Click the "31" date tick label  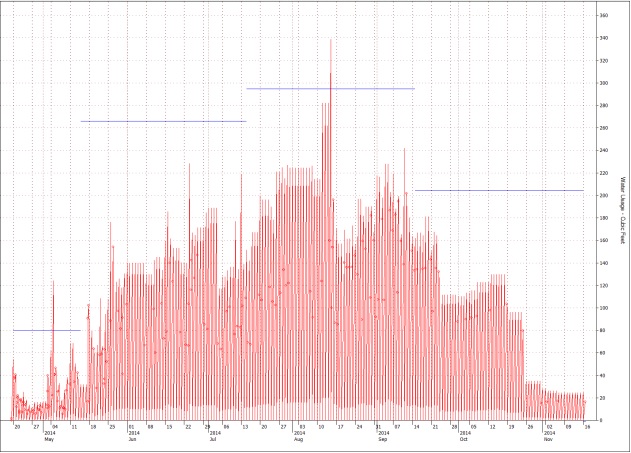point(378,427)
